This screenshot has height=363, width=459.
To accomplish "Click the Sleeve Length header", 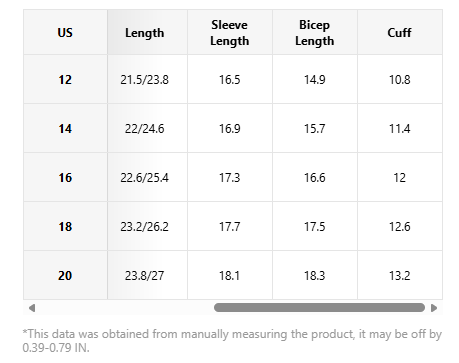I will (230, 32).
